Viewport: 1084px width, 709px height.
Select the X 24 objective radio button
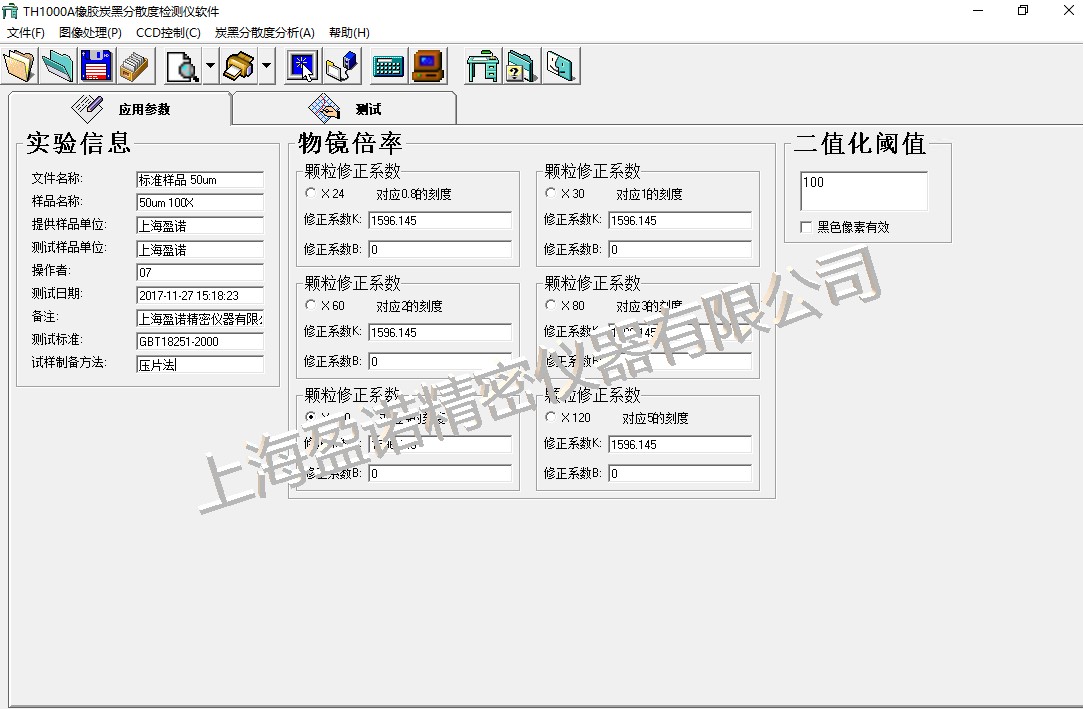click(x=311, y=193)
